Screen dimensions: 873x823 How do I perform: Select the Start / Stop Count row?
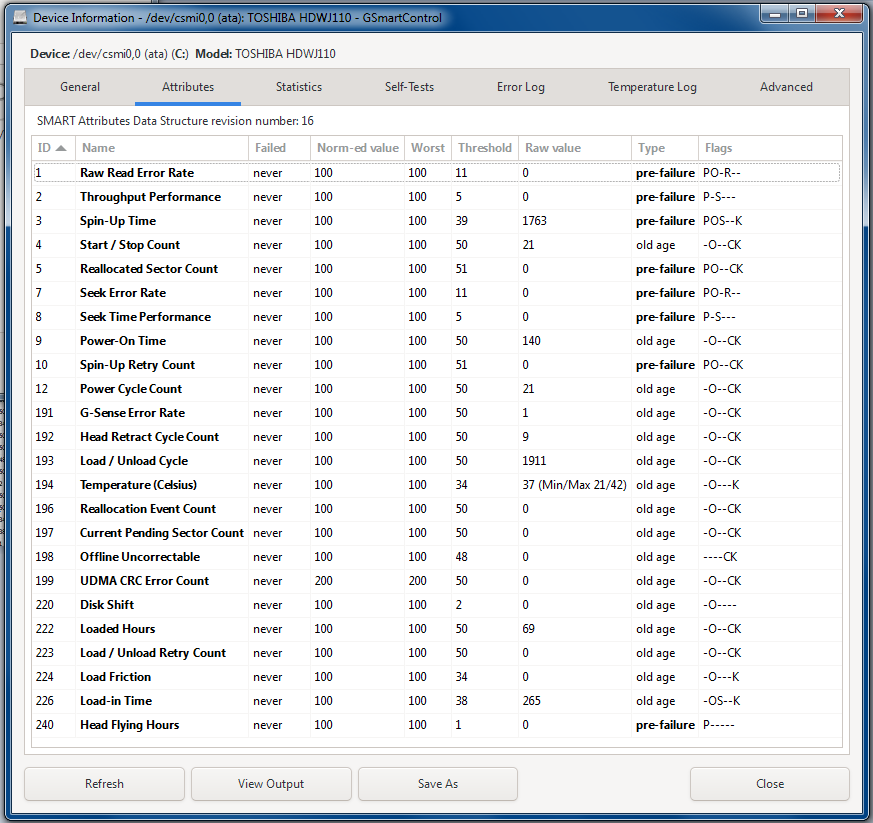pyautogui.click(x=436, y=244)
